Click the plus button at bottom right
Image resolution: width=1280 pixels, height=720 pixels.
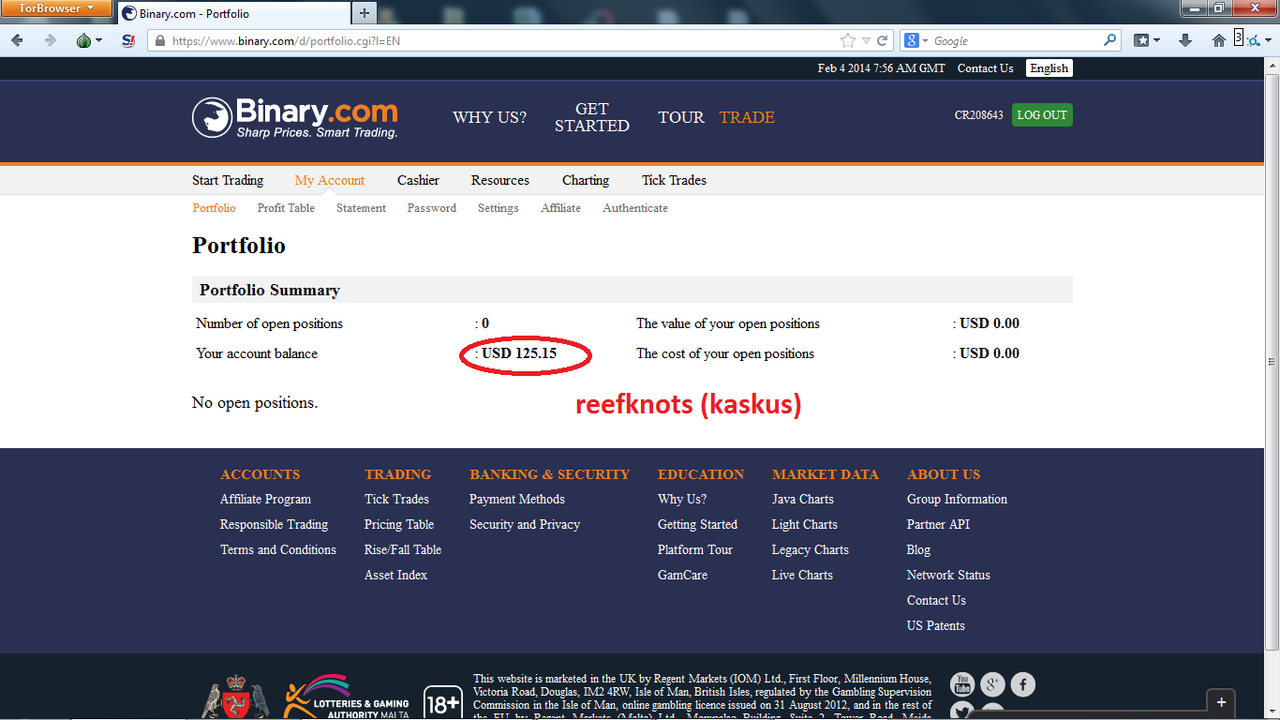(x=1221, y=703)
